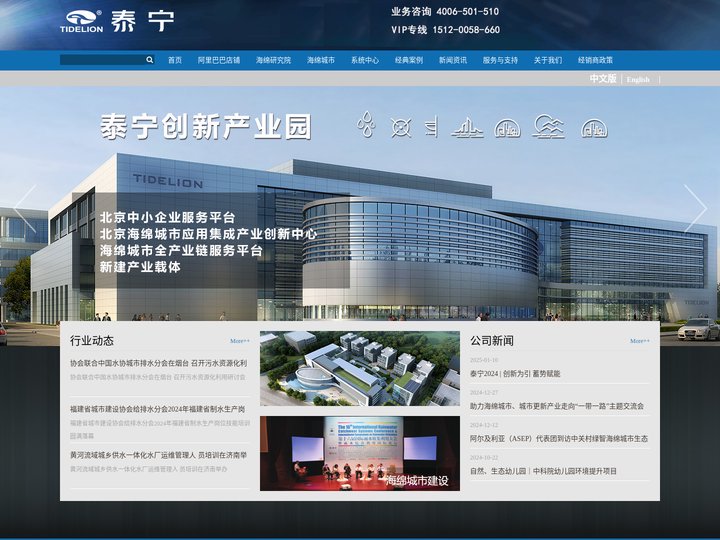Open news 自然、生态幼儿园 中科院幼儿园
This screenshot has width=720, height=540.
pos(543,472)
